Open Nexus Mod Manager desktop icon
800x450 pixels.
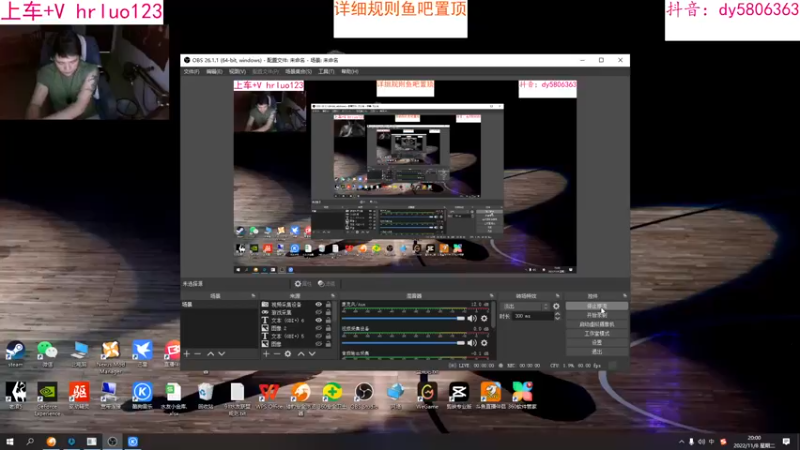(x=110, y=356)
